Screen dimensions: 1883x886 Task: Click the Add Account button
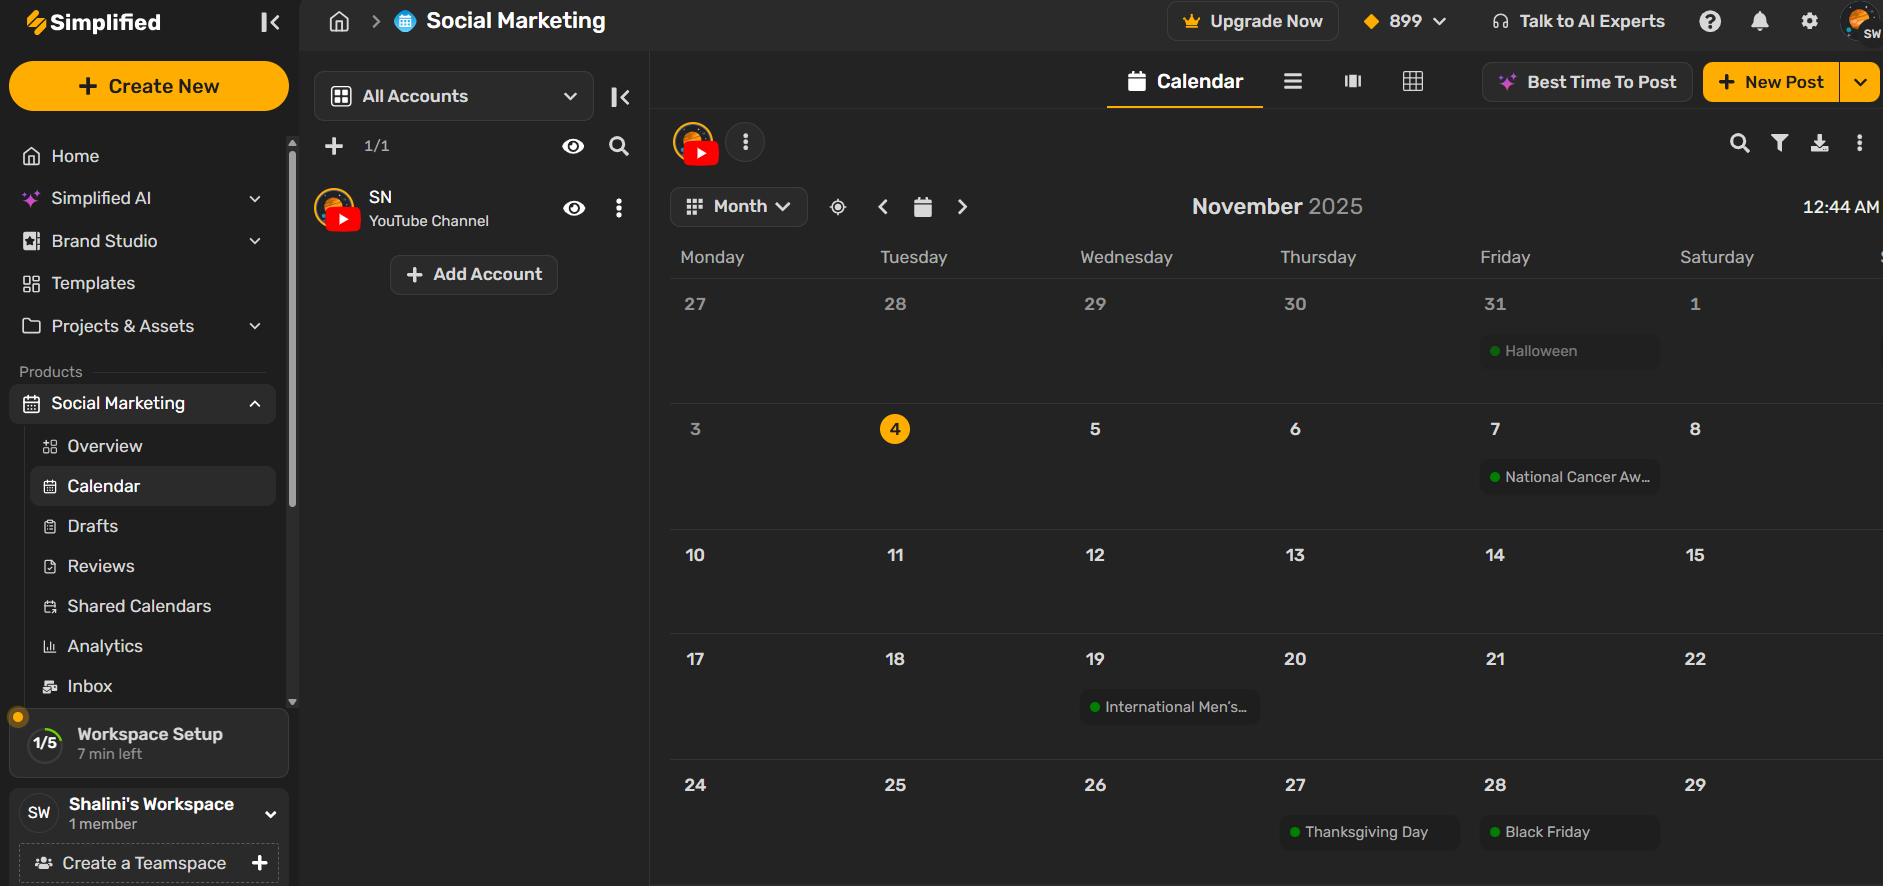tap(473, 275)
